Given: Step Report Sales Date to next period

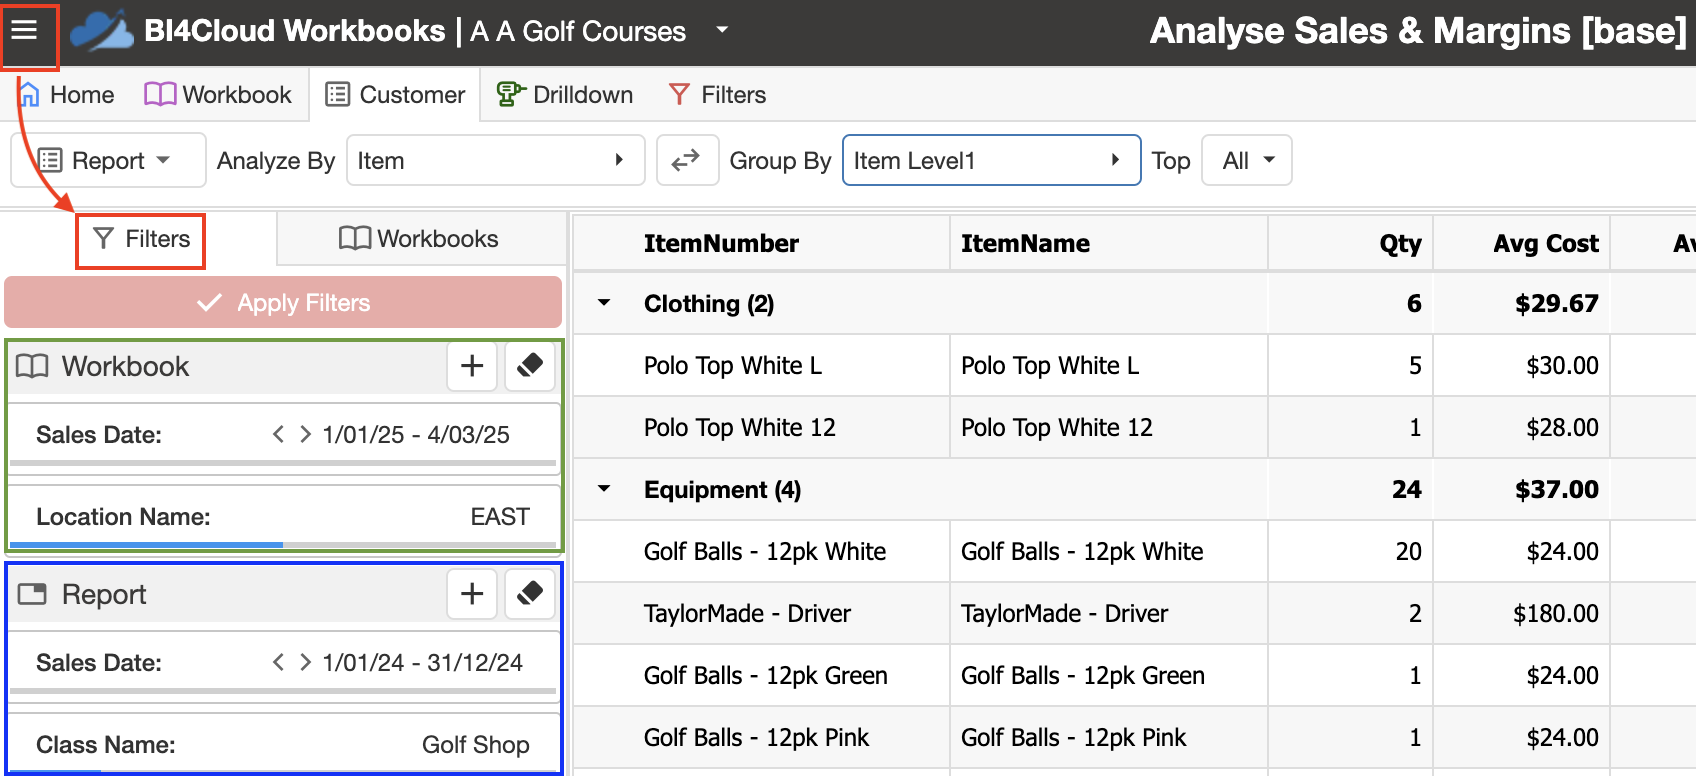Looking at the screenshot, I should click(x=305, y=662).
